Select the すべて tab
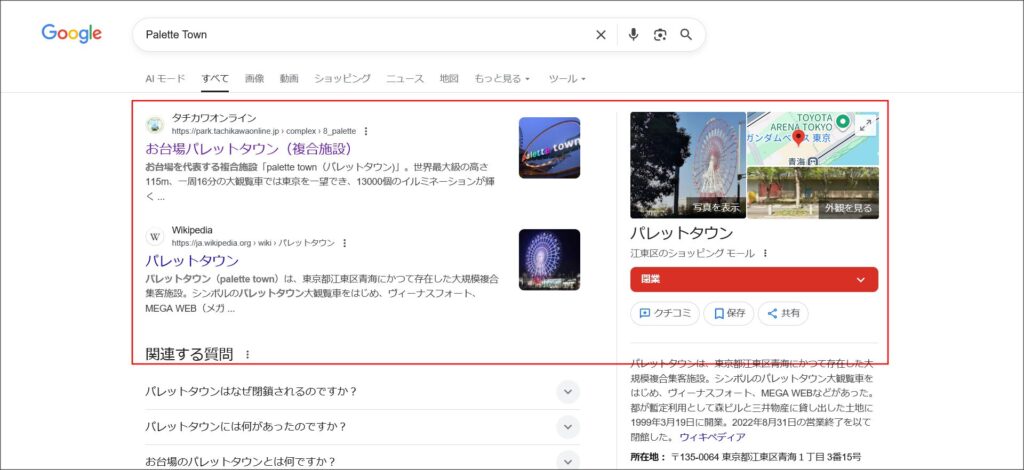Screen dimensions: 1024x470 [215, 78]
